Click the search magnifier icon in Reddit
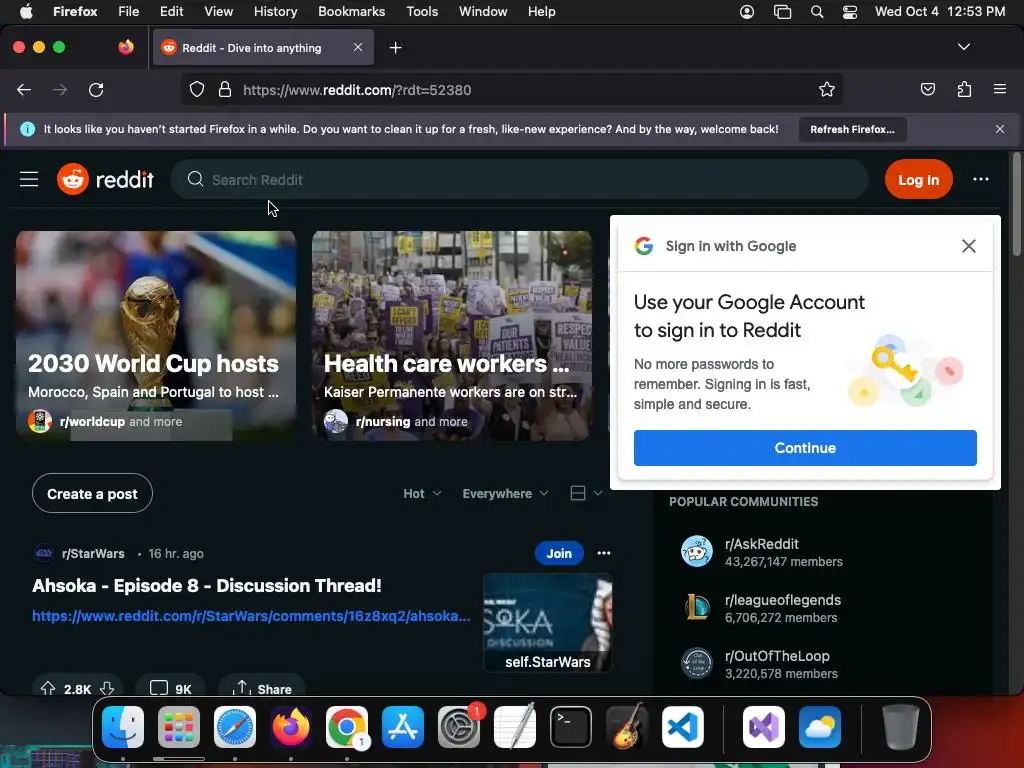 tap(195, 179)
